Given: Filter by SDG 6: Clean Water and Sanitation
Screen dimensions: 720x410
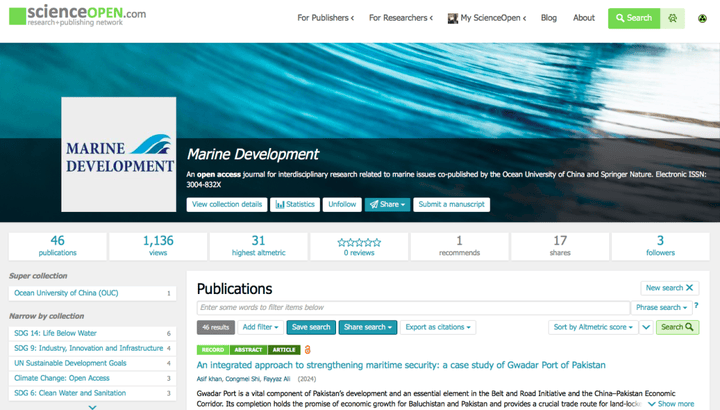Looking at the screenshot, I should pyautogui.click(x=92, y=393).
